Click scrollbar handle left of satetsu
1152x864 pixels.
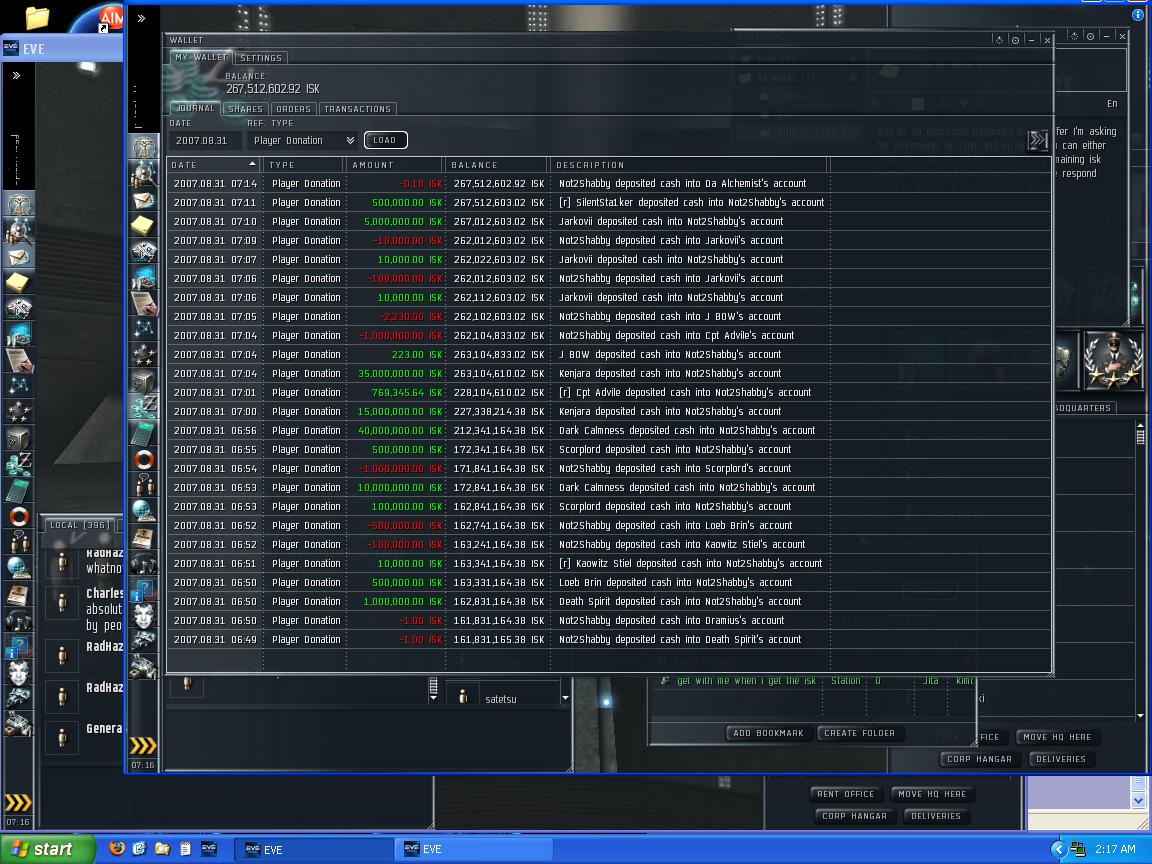pyautogui.click(x=433, y=687)
